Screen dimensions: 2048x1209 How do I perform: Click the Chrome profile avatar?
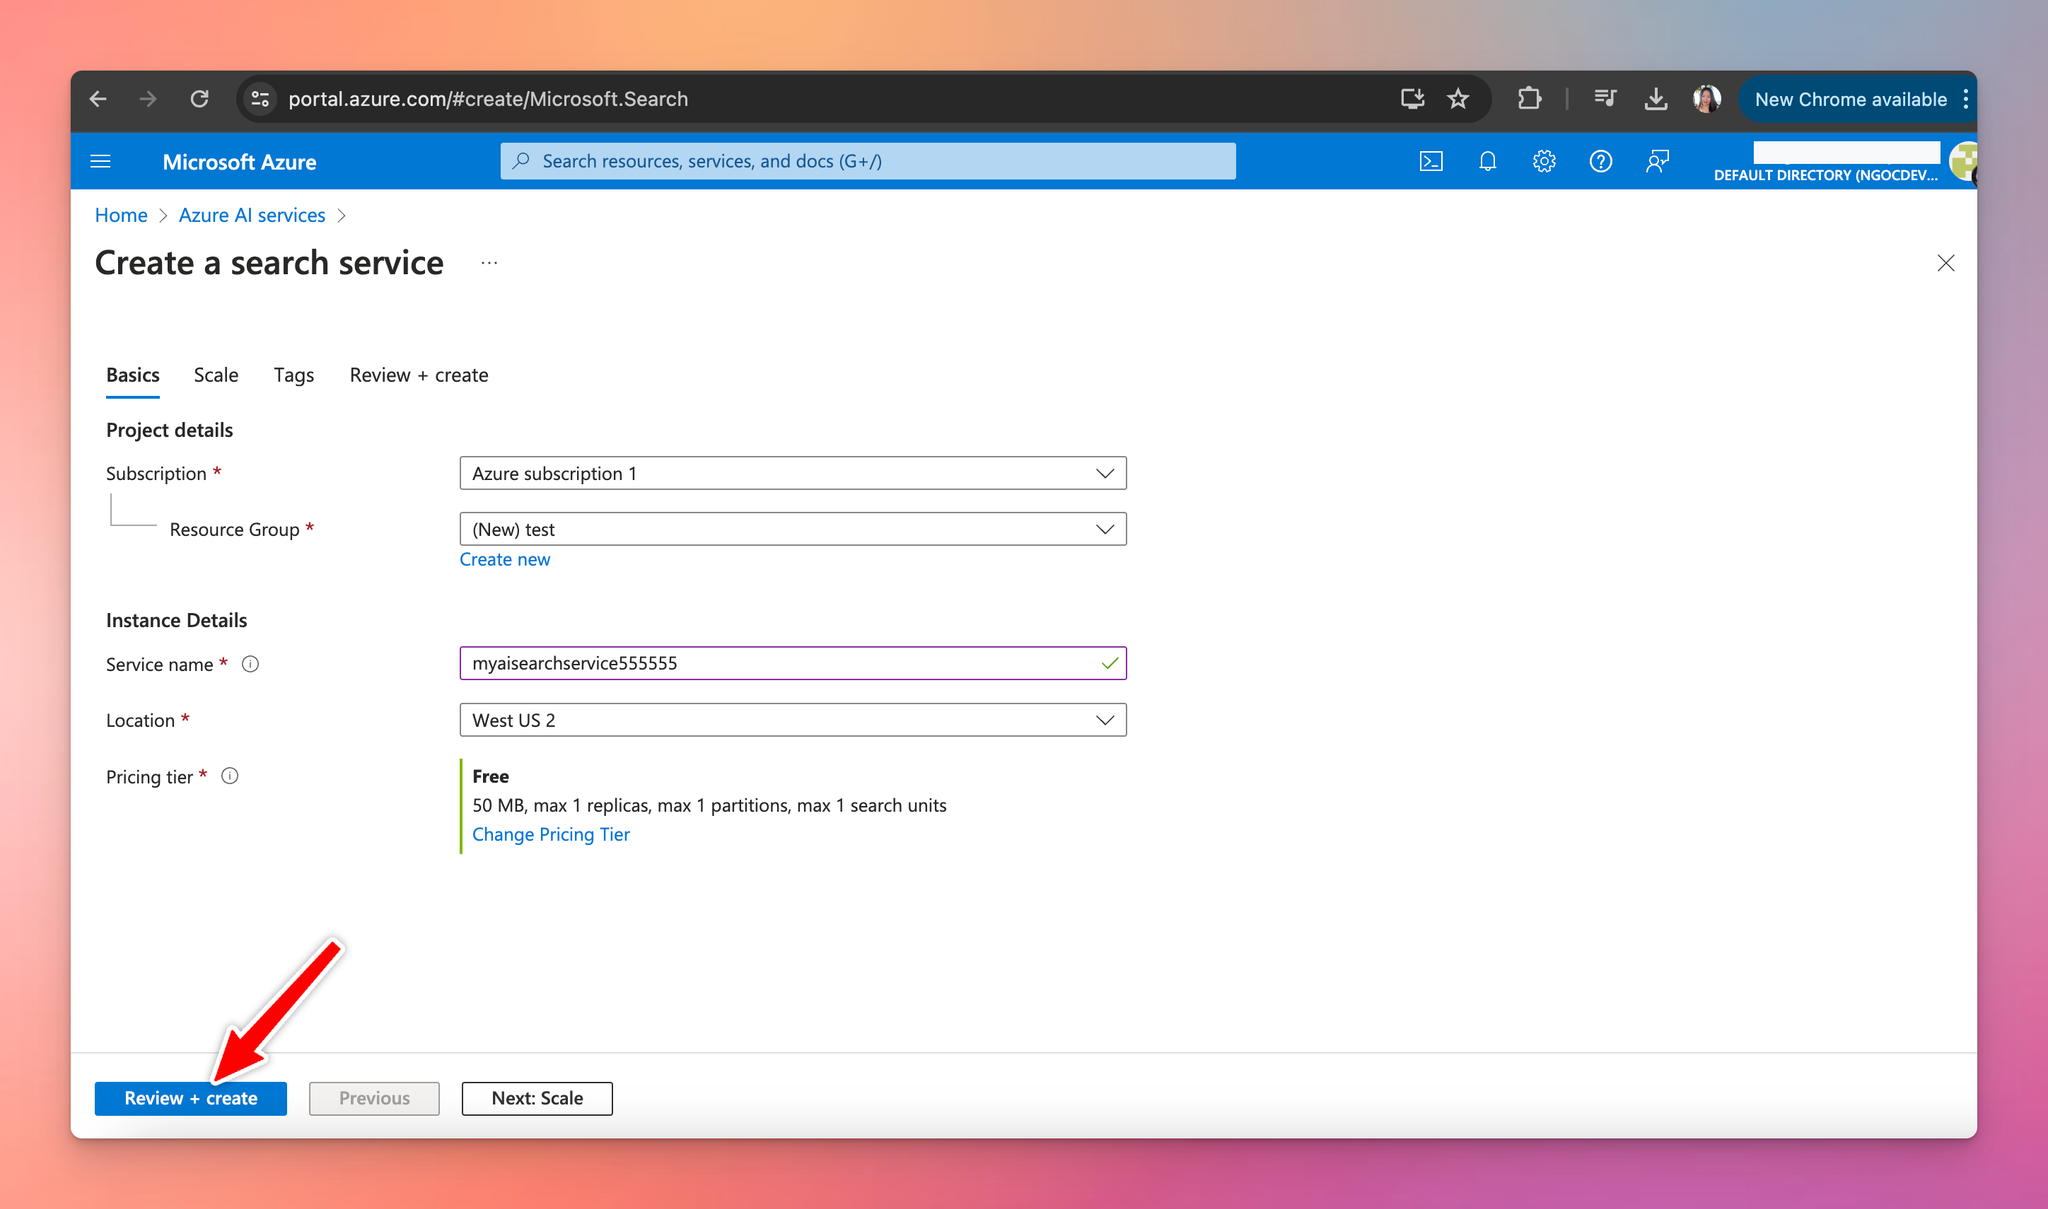click(x=1707, y=99)
